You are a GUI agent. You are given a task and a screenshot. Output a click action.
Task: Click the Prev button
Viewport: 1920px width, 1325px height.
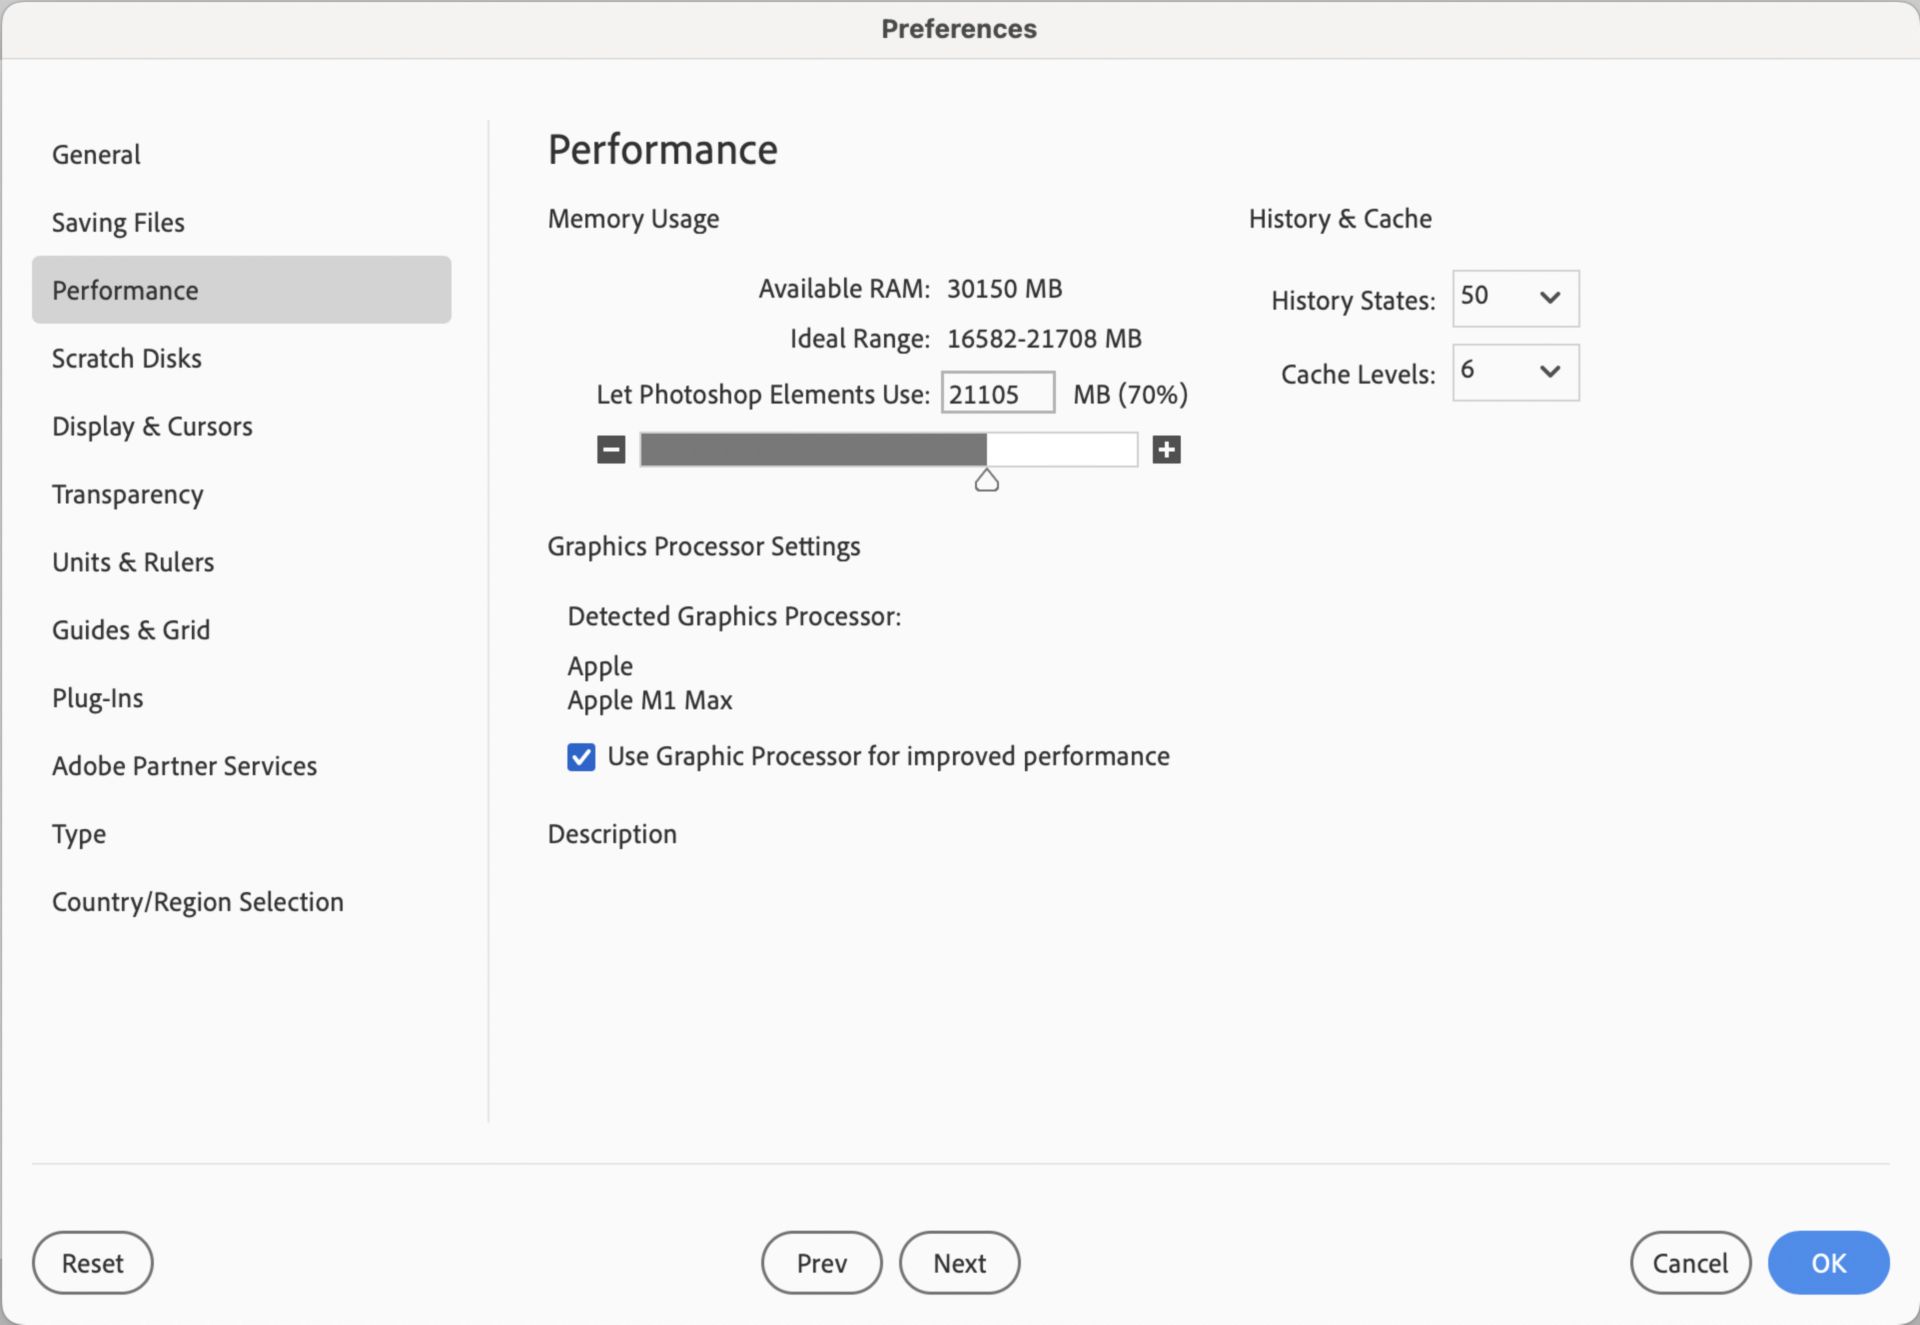(822, 1263)
